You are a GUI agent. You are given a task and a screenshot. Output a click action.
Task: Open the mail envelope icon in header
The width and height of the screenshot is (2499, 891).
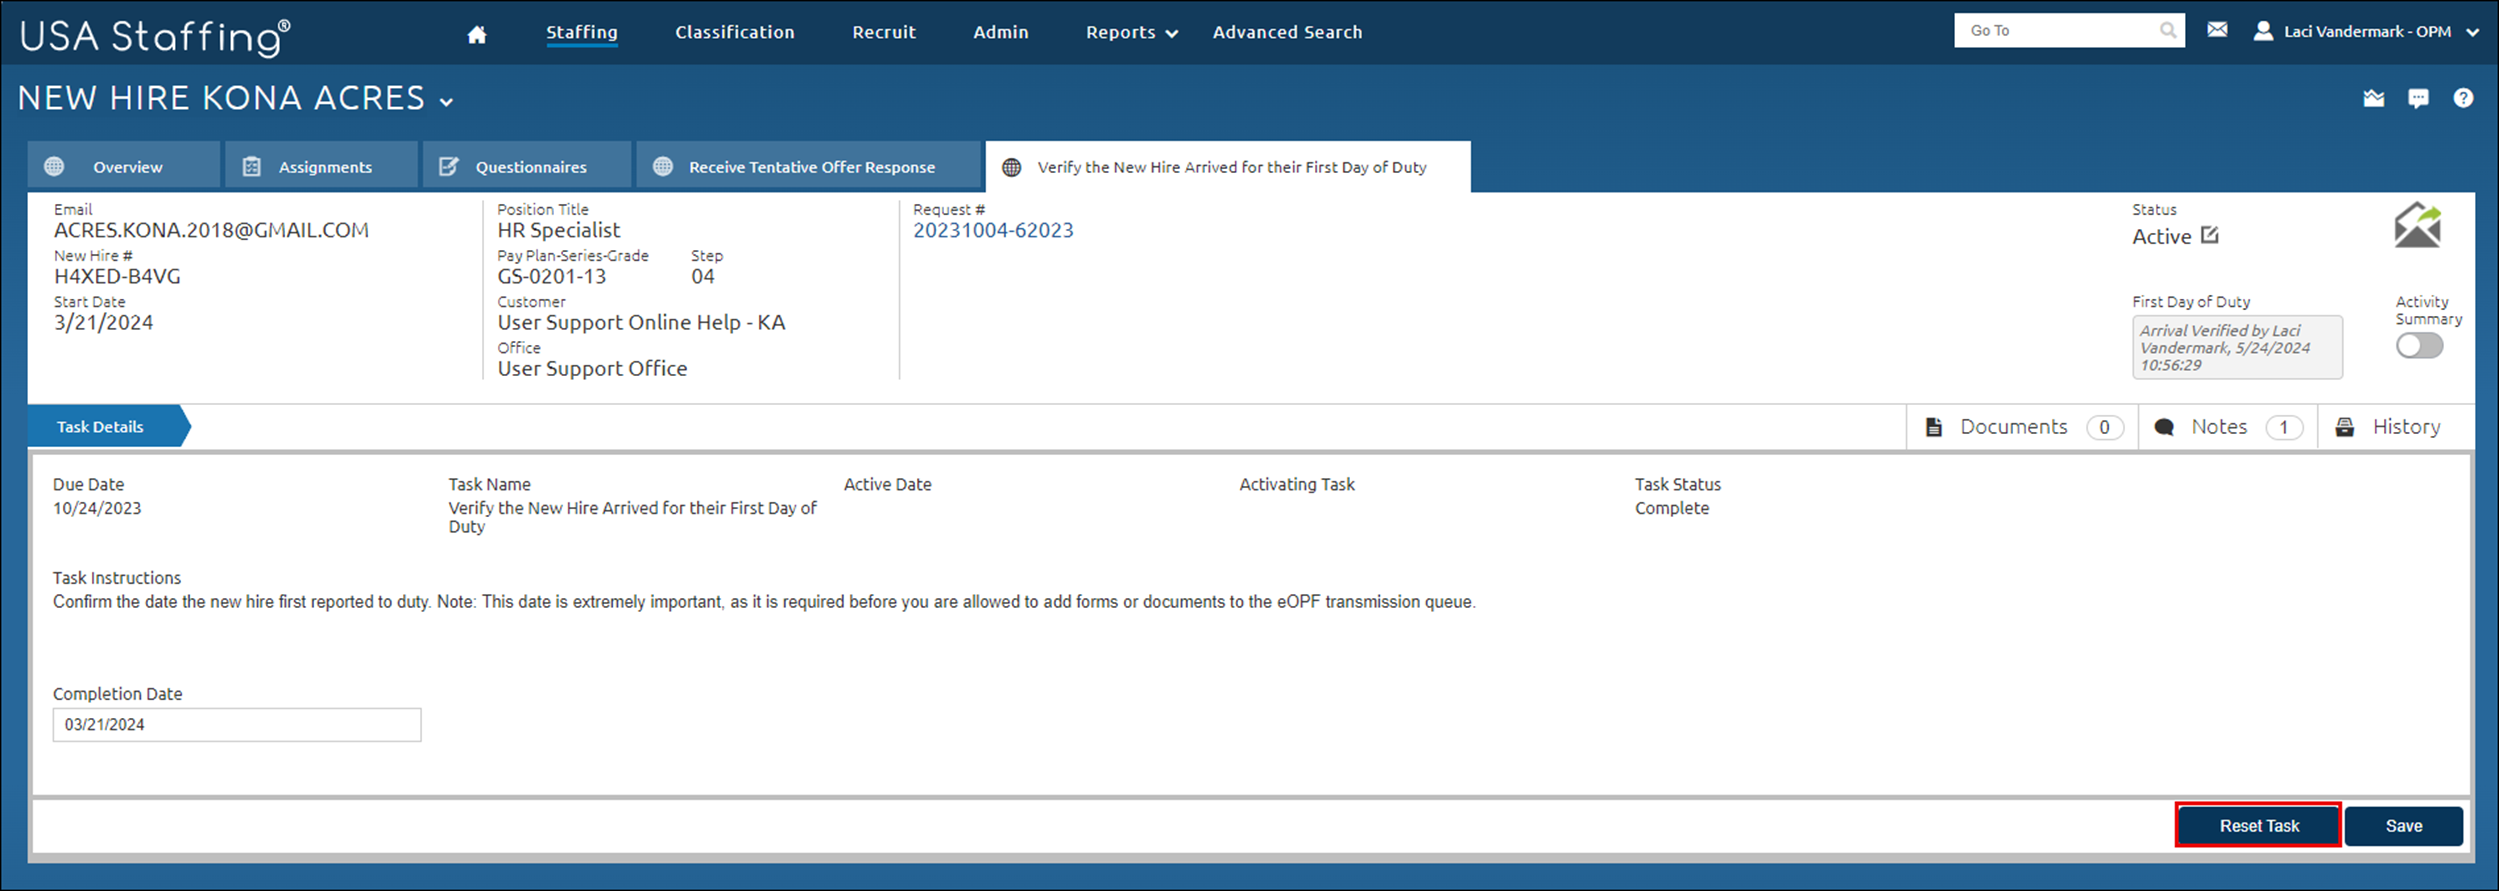(2217, 30)
